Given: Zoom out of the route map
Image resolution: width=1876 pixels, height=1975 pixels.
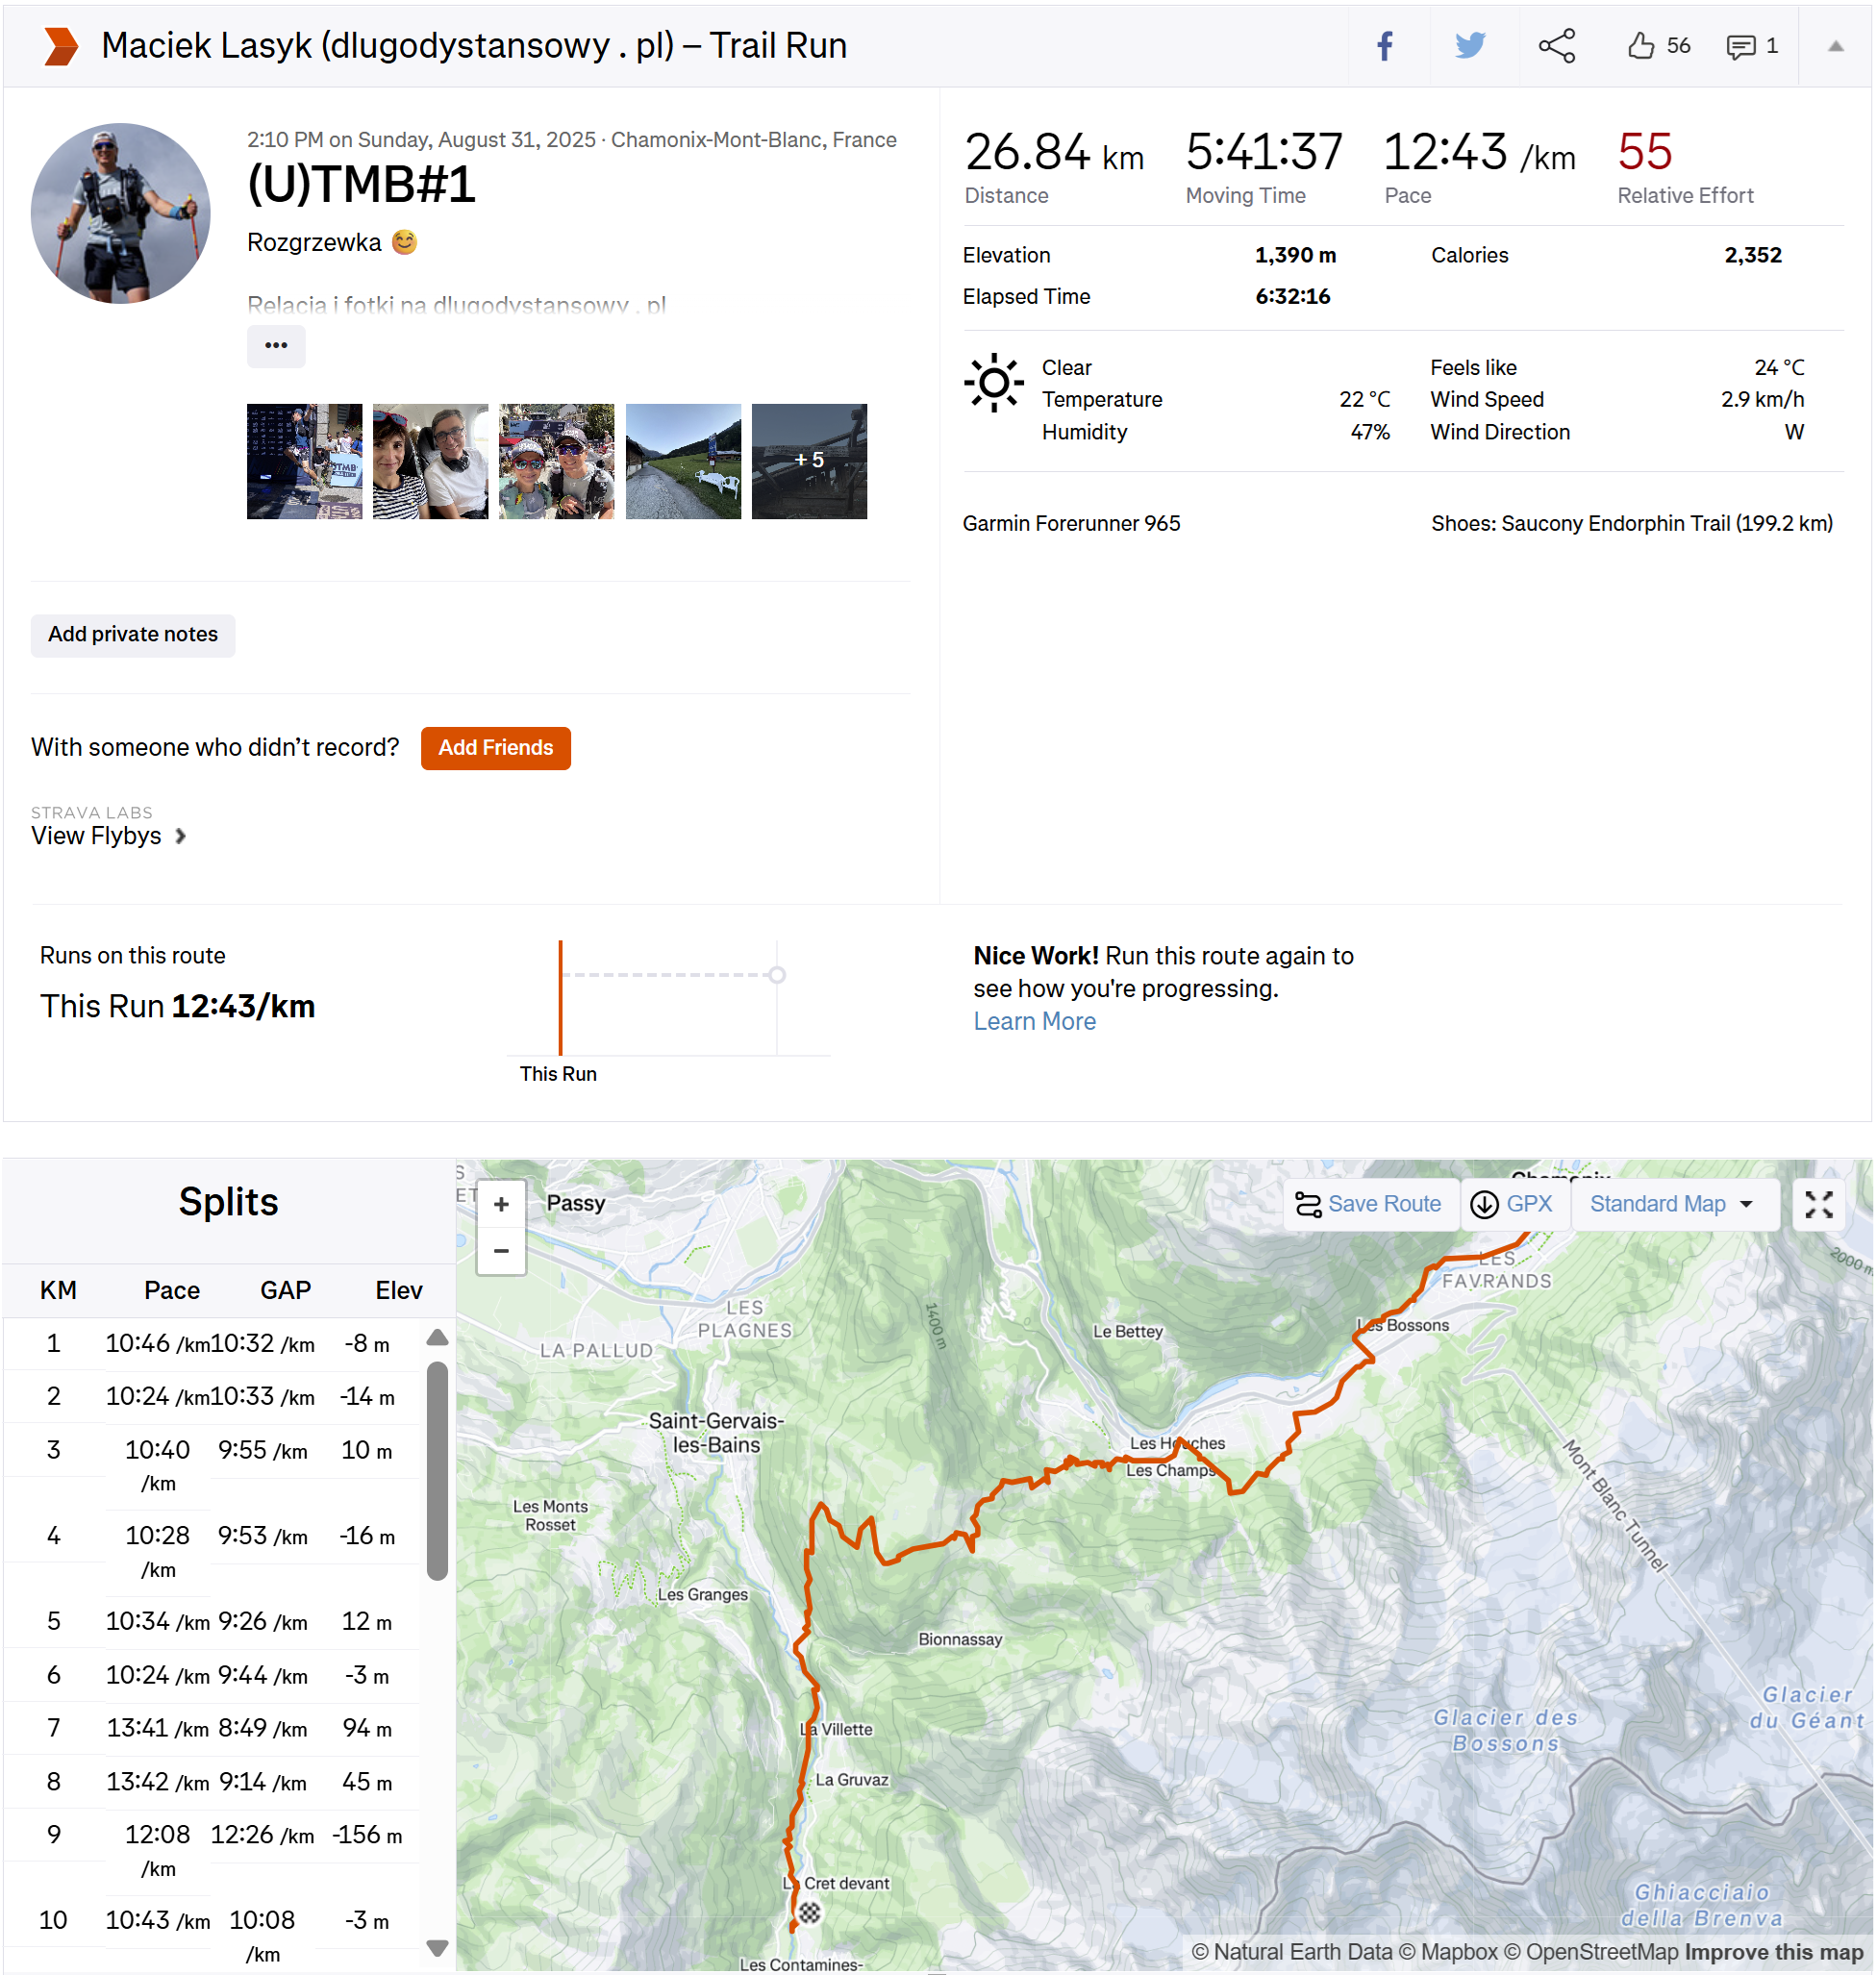Looking at the screenshot, I should pos(501,1251).
